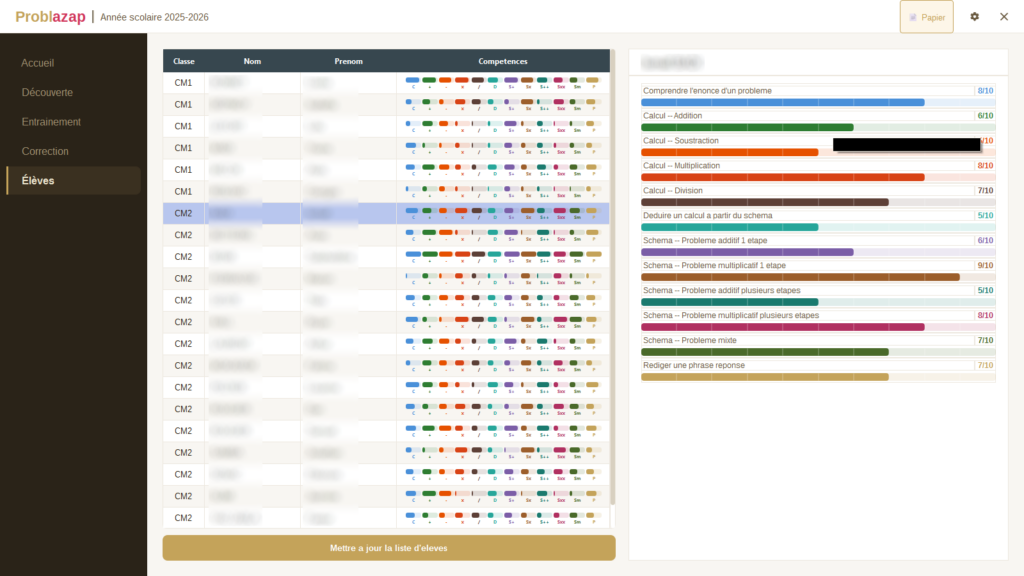Select the Calcul -- Division label
This screenshot has height=576, width=1024.
pos(673,191)
